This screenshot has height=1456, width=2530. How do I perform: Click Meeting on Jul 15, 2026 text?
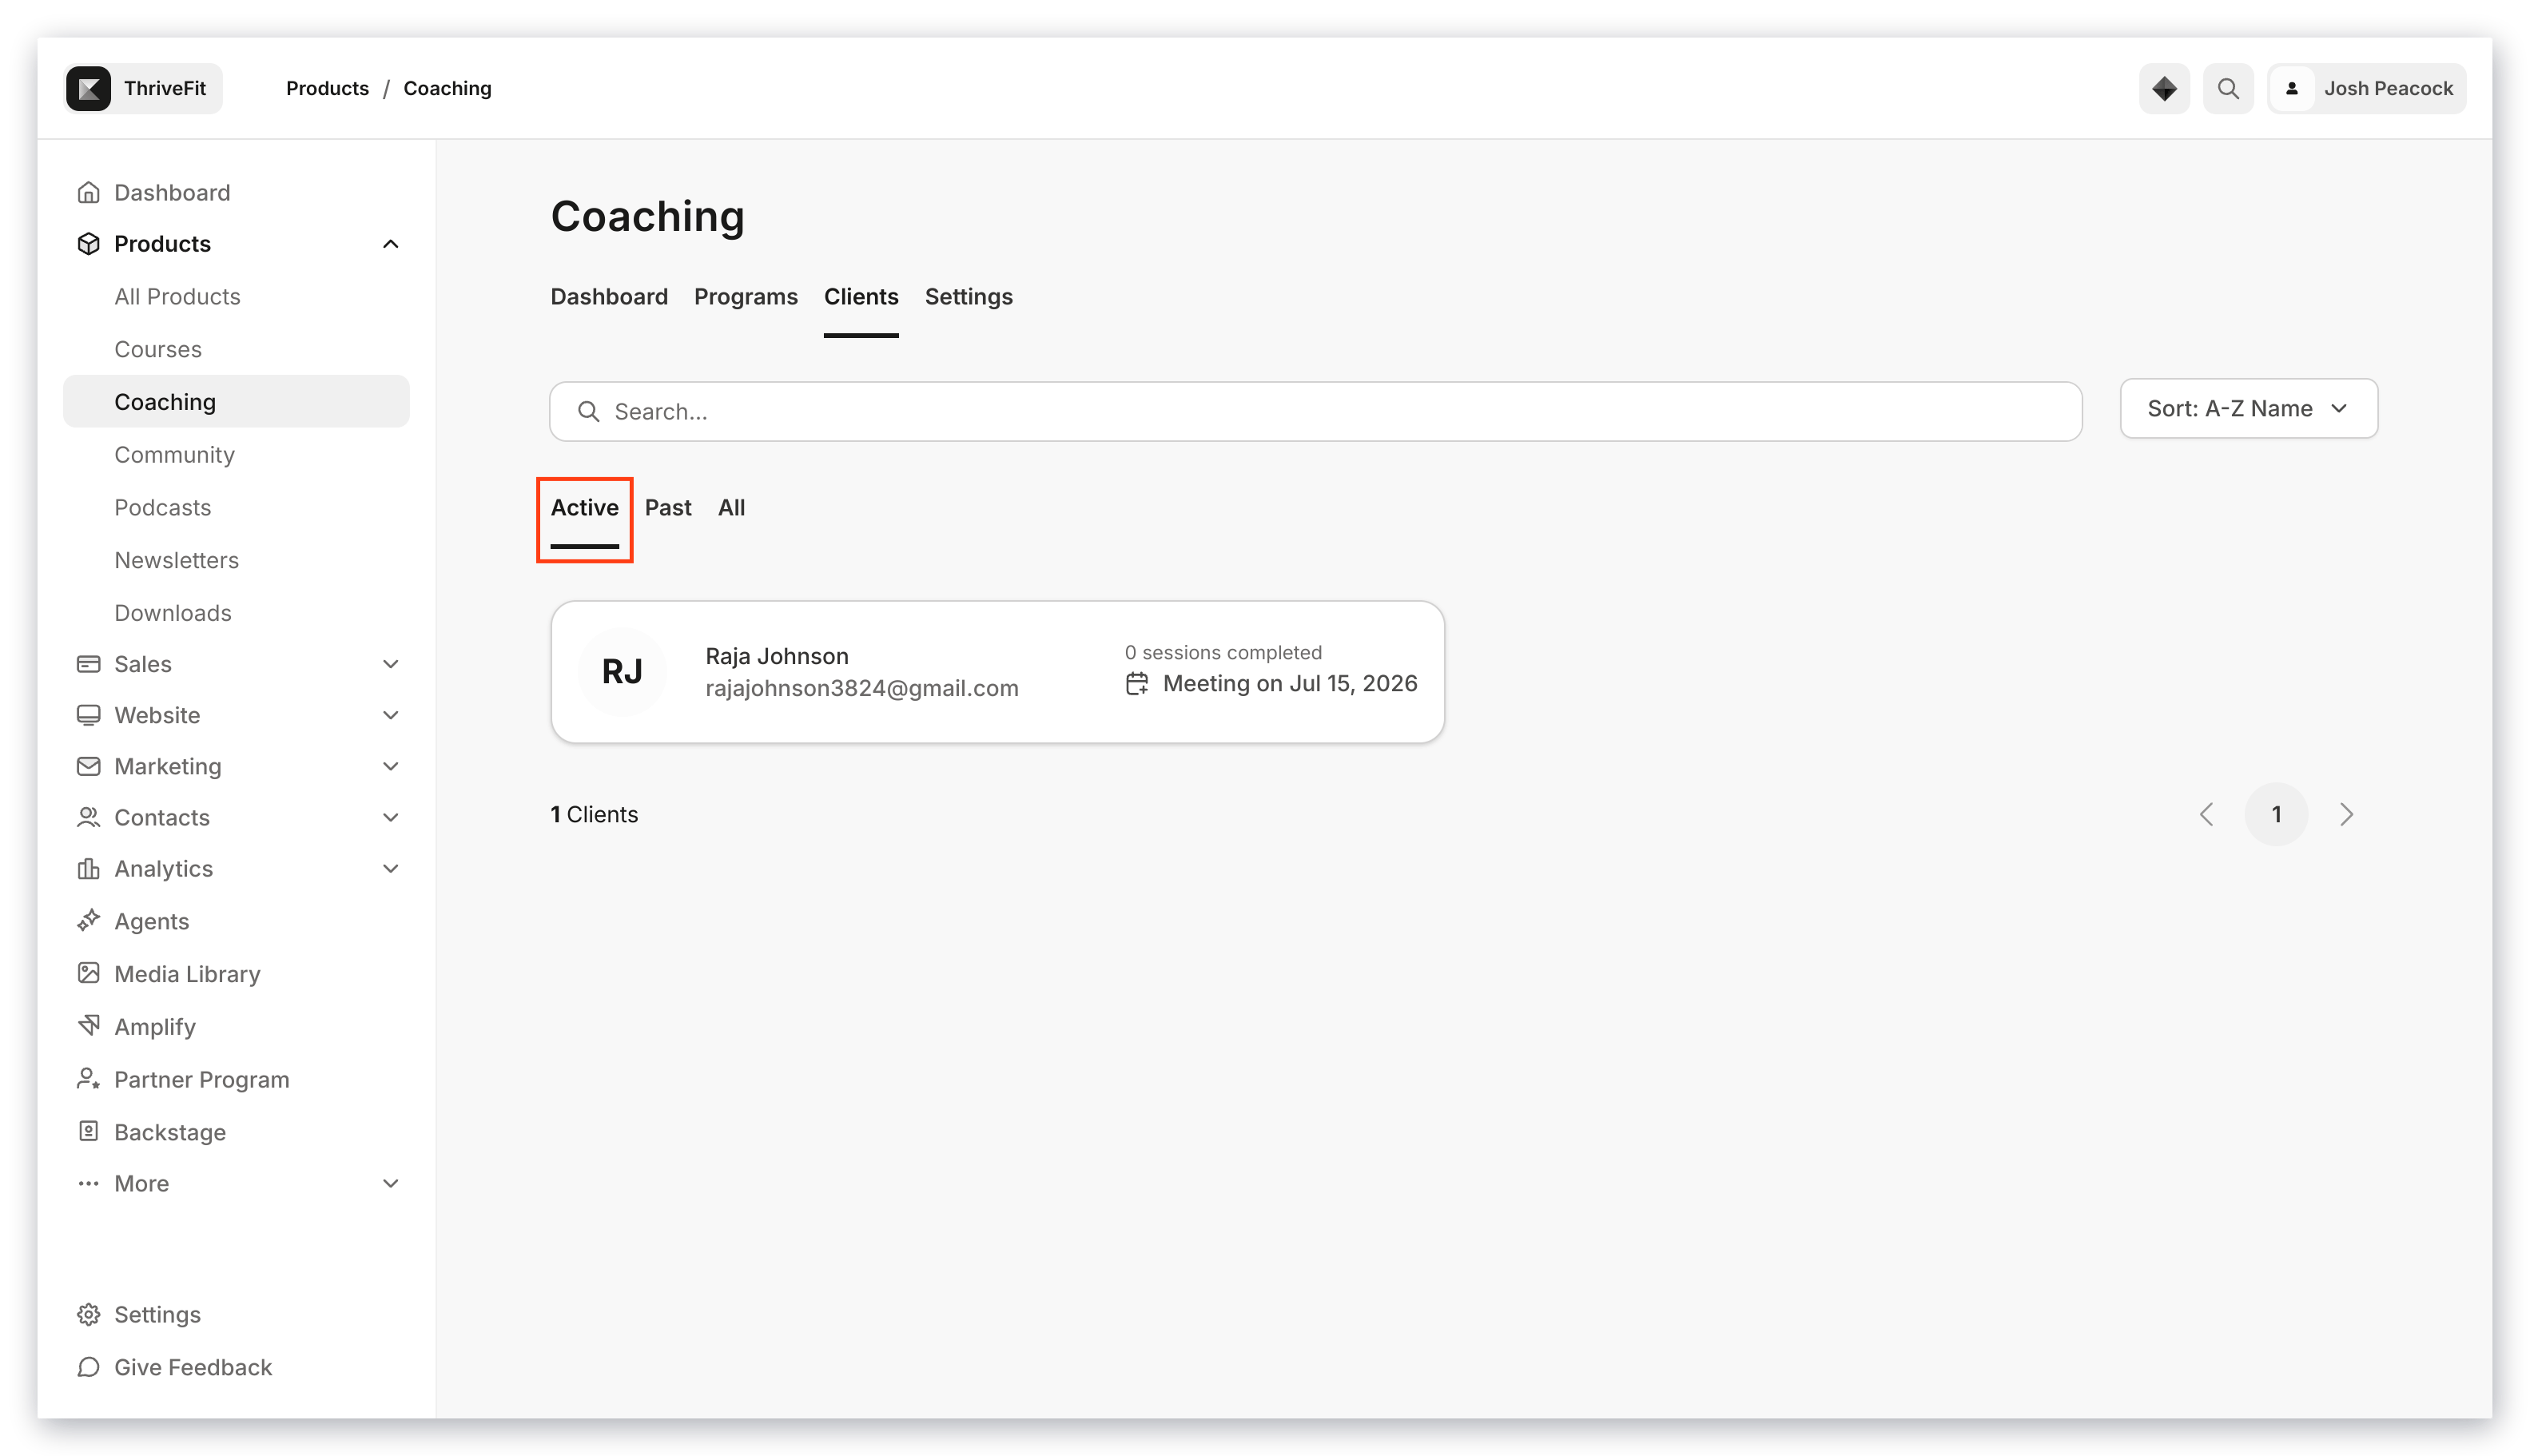click(1290, 683)
